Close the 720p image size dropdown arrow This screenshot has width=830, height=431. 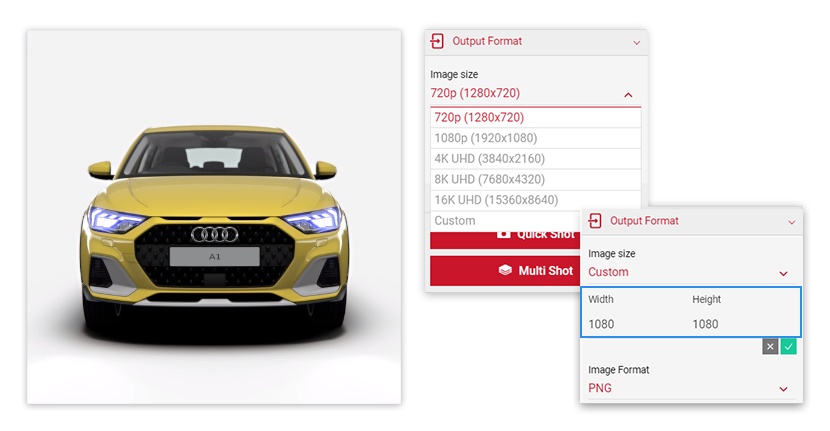pos(628,95)
